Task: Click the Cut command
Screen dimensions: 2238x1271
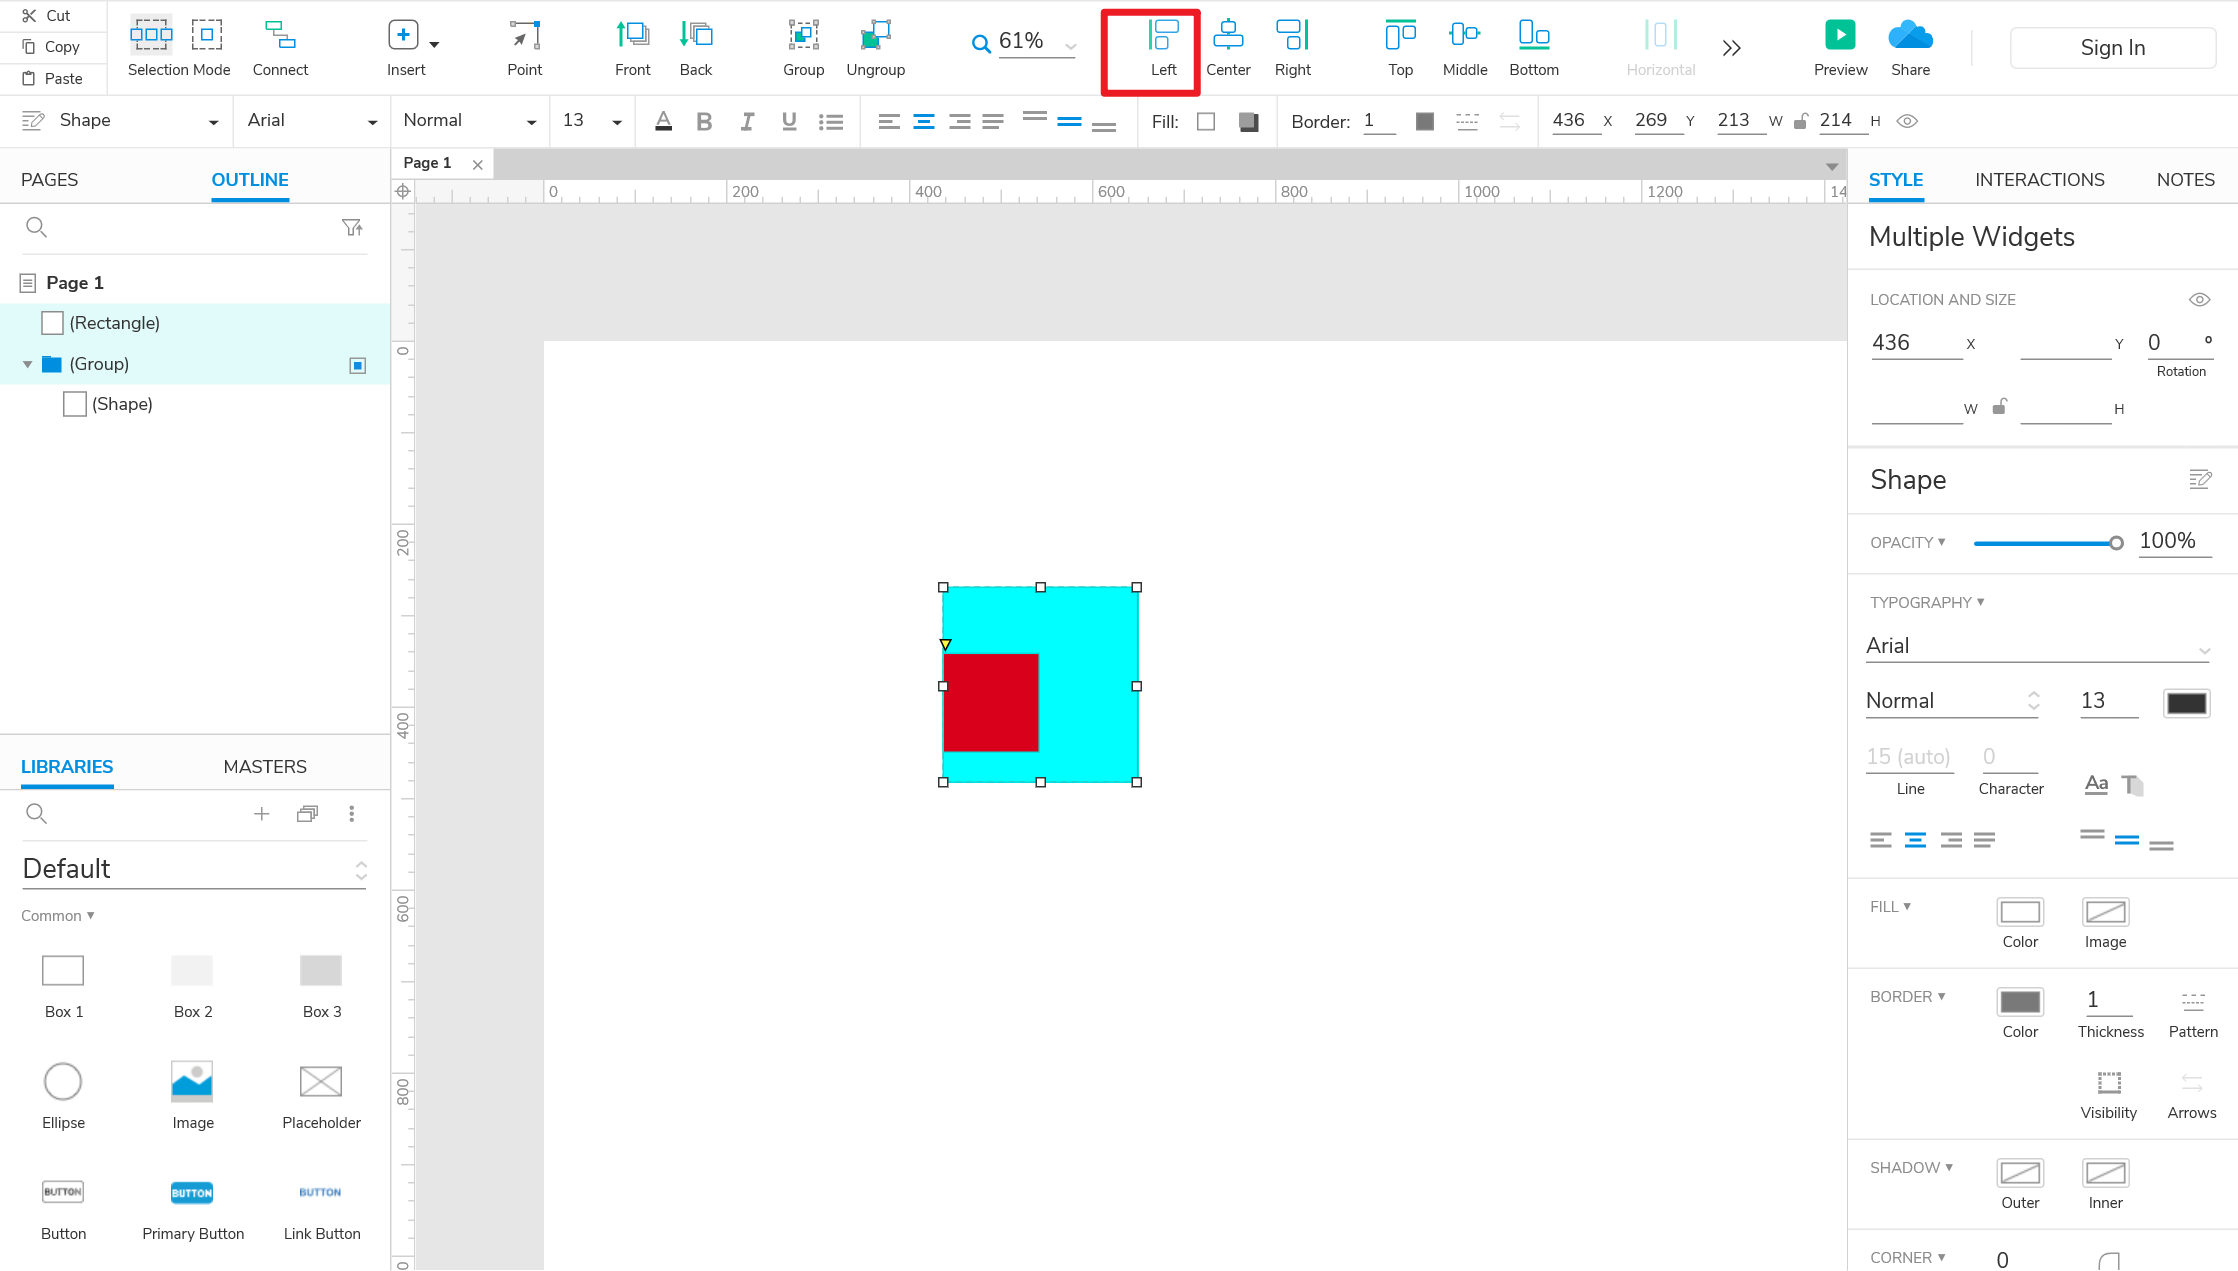Action: point(47,15)
